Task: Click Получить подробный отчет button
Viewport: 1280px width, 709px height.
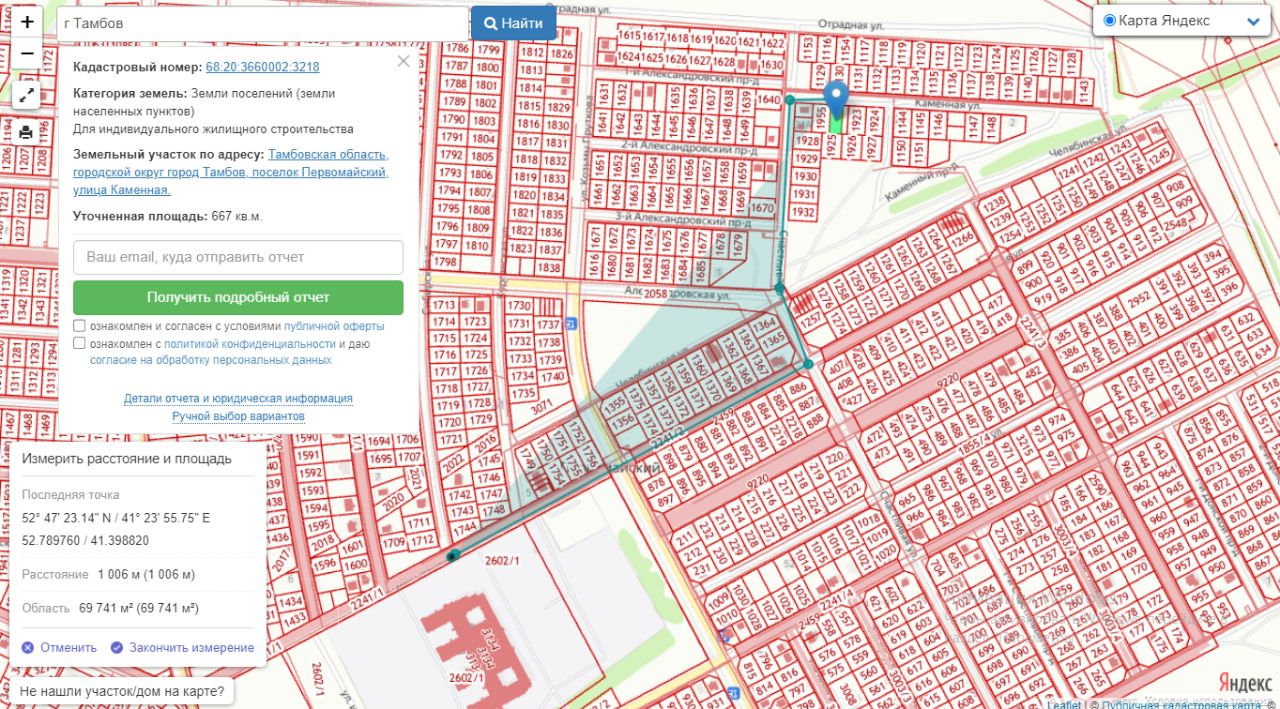Action: (238, 297)
